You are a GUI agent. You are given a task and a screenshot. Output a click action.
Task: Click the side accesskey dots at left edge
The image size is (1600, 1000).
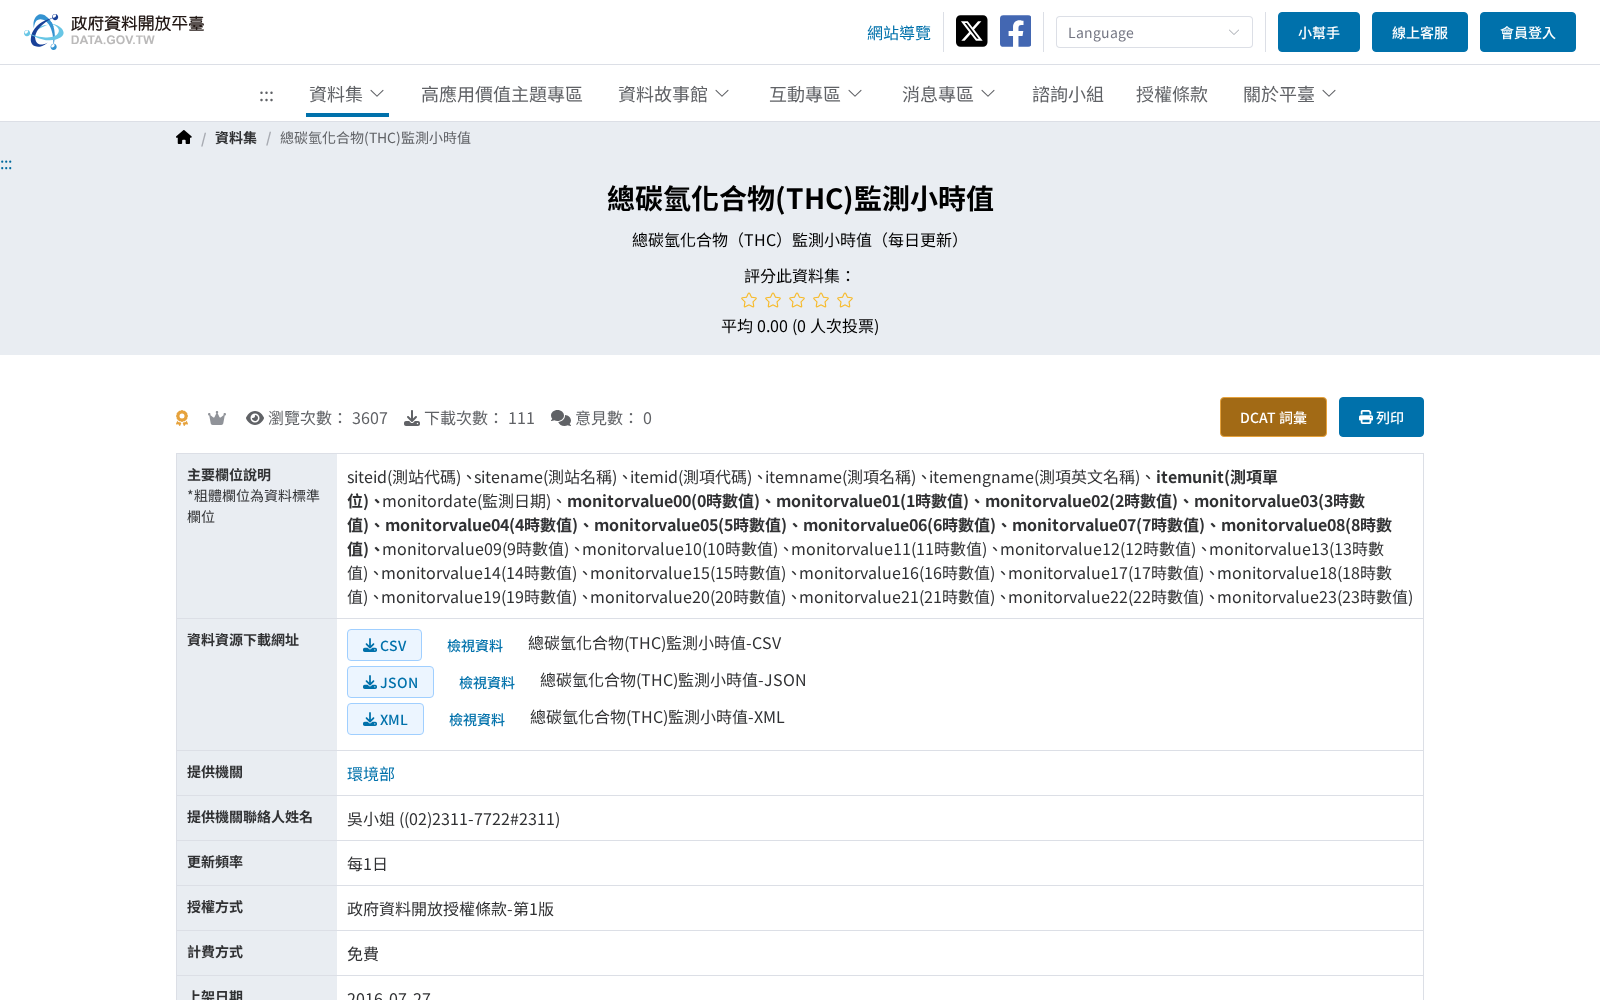[x=6, y=164]
